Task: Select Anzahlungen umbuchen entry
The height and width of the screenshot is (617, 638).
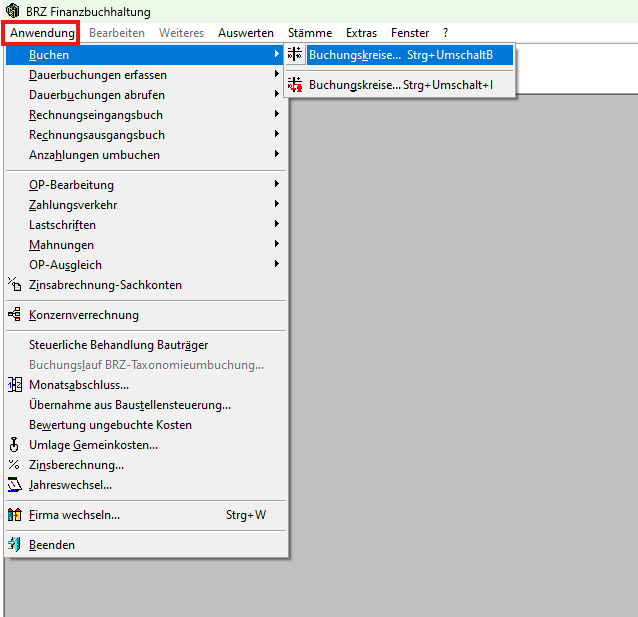Action: tap(146, 155)
